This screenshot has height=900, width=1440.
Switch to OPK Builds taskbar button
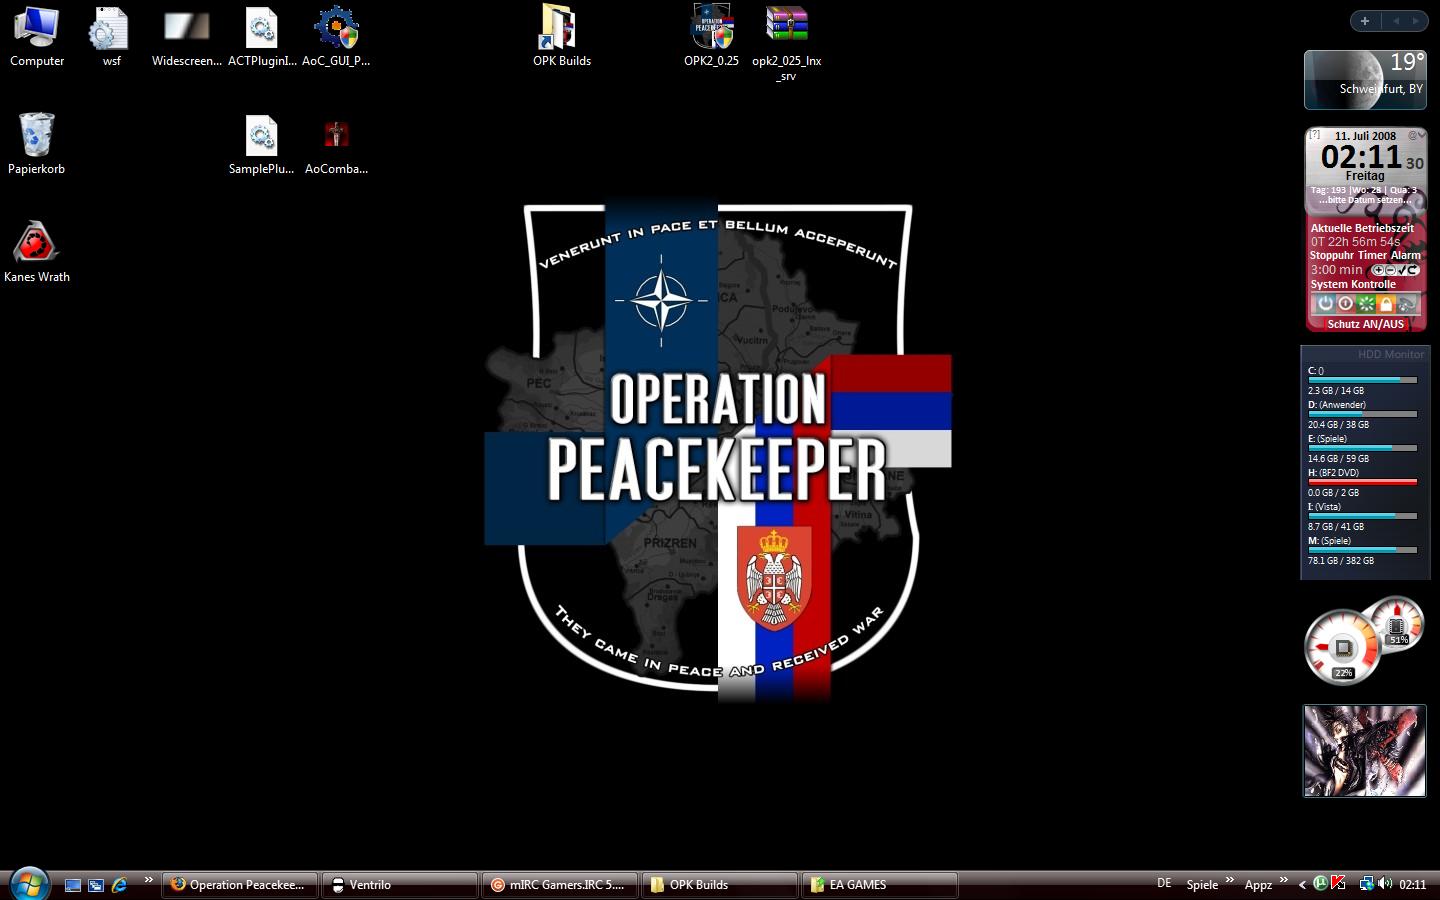(x=720, y=885)
